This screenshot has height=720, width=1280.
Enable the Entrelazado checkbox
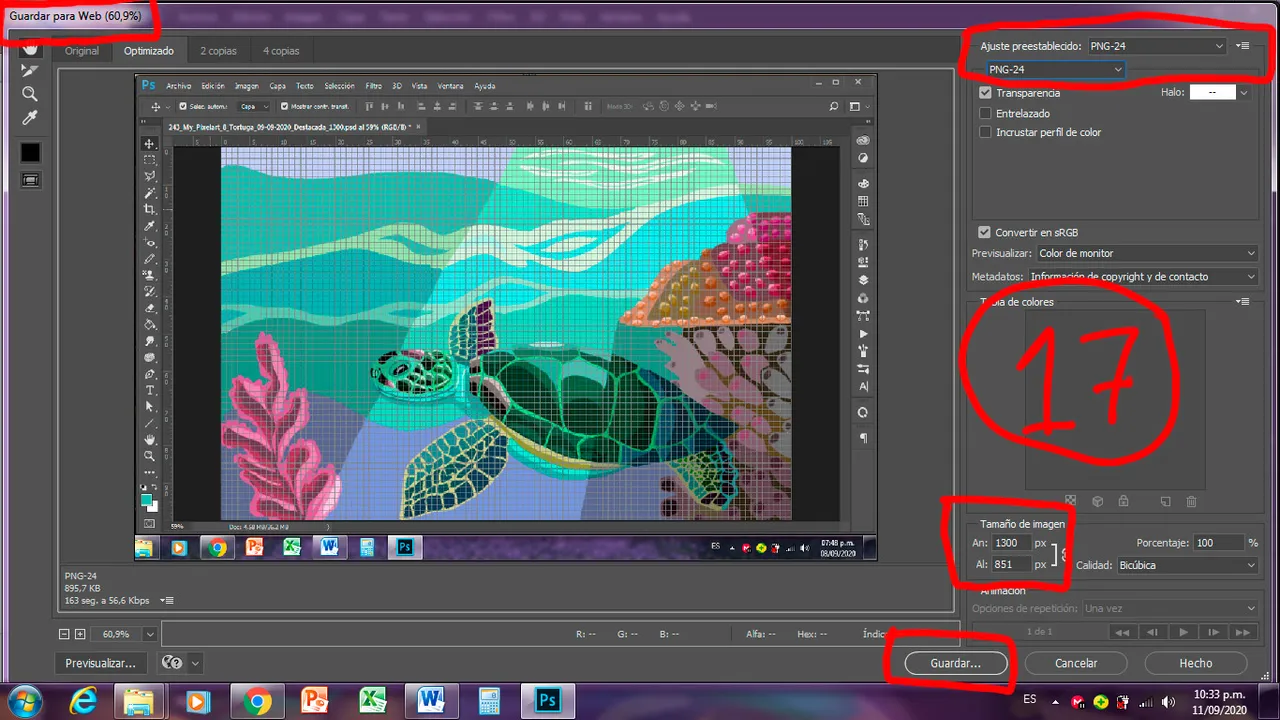(x=985, y=113)
